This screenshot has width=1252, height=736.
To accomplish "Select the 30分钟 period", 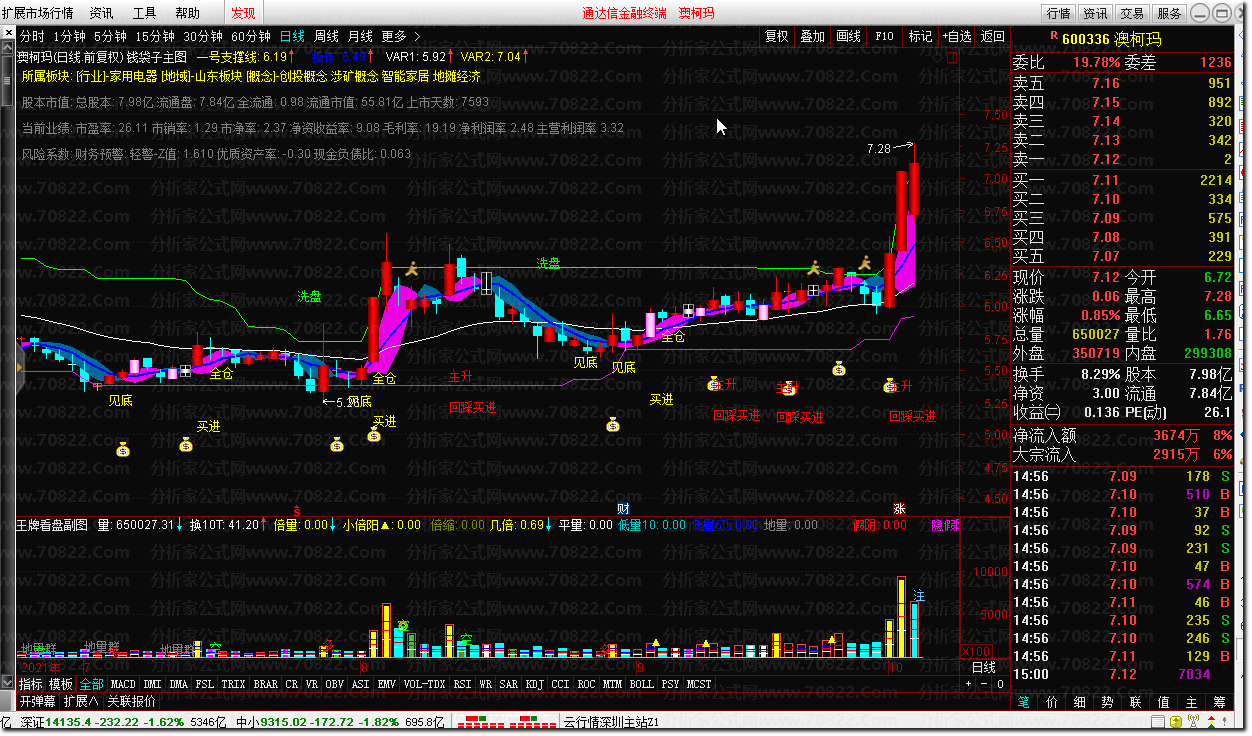I will 202,36.
